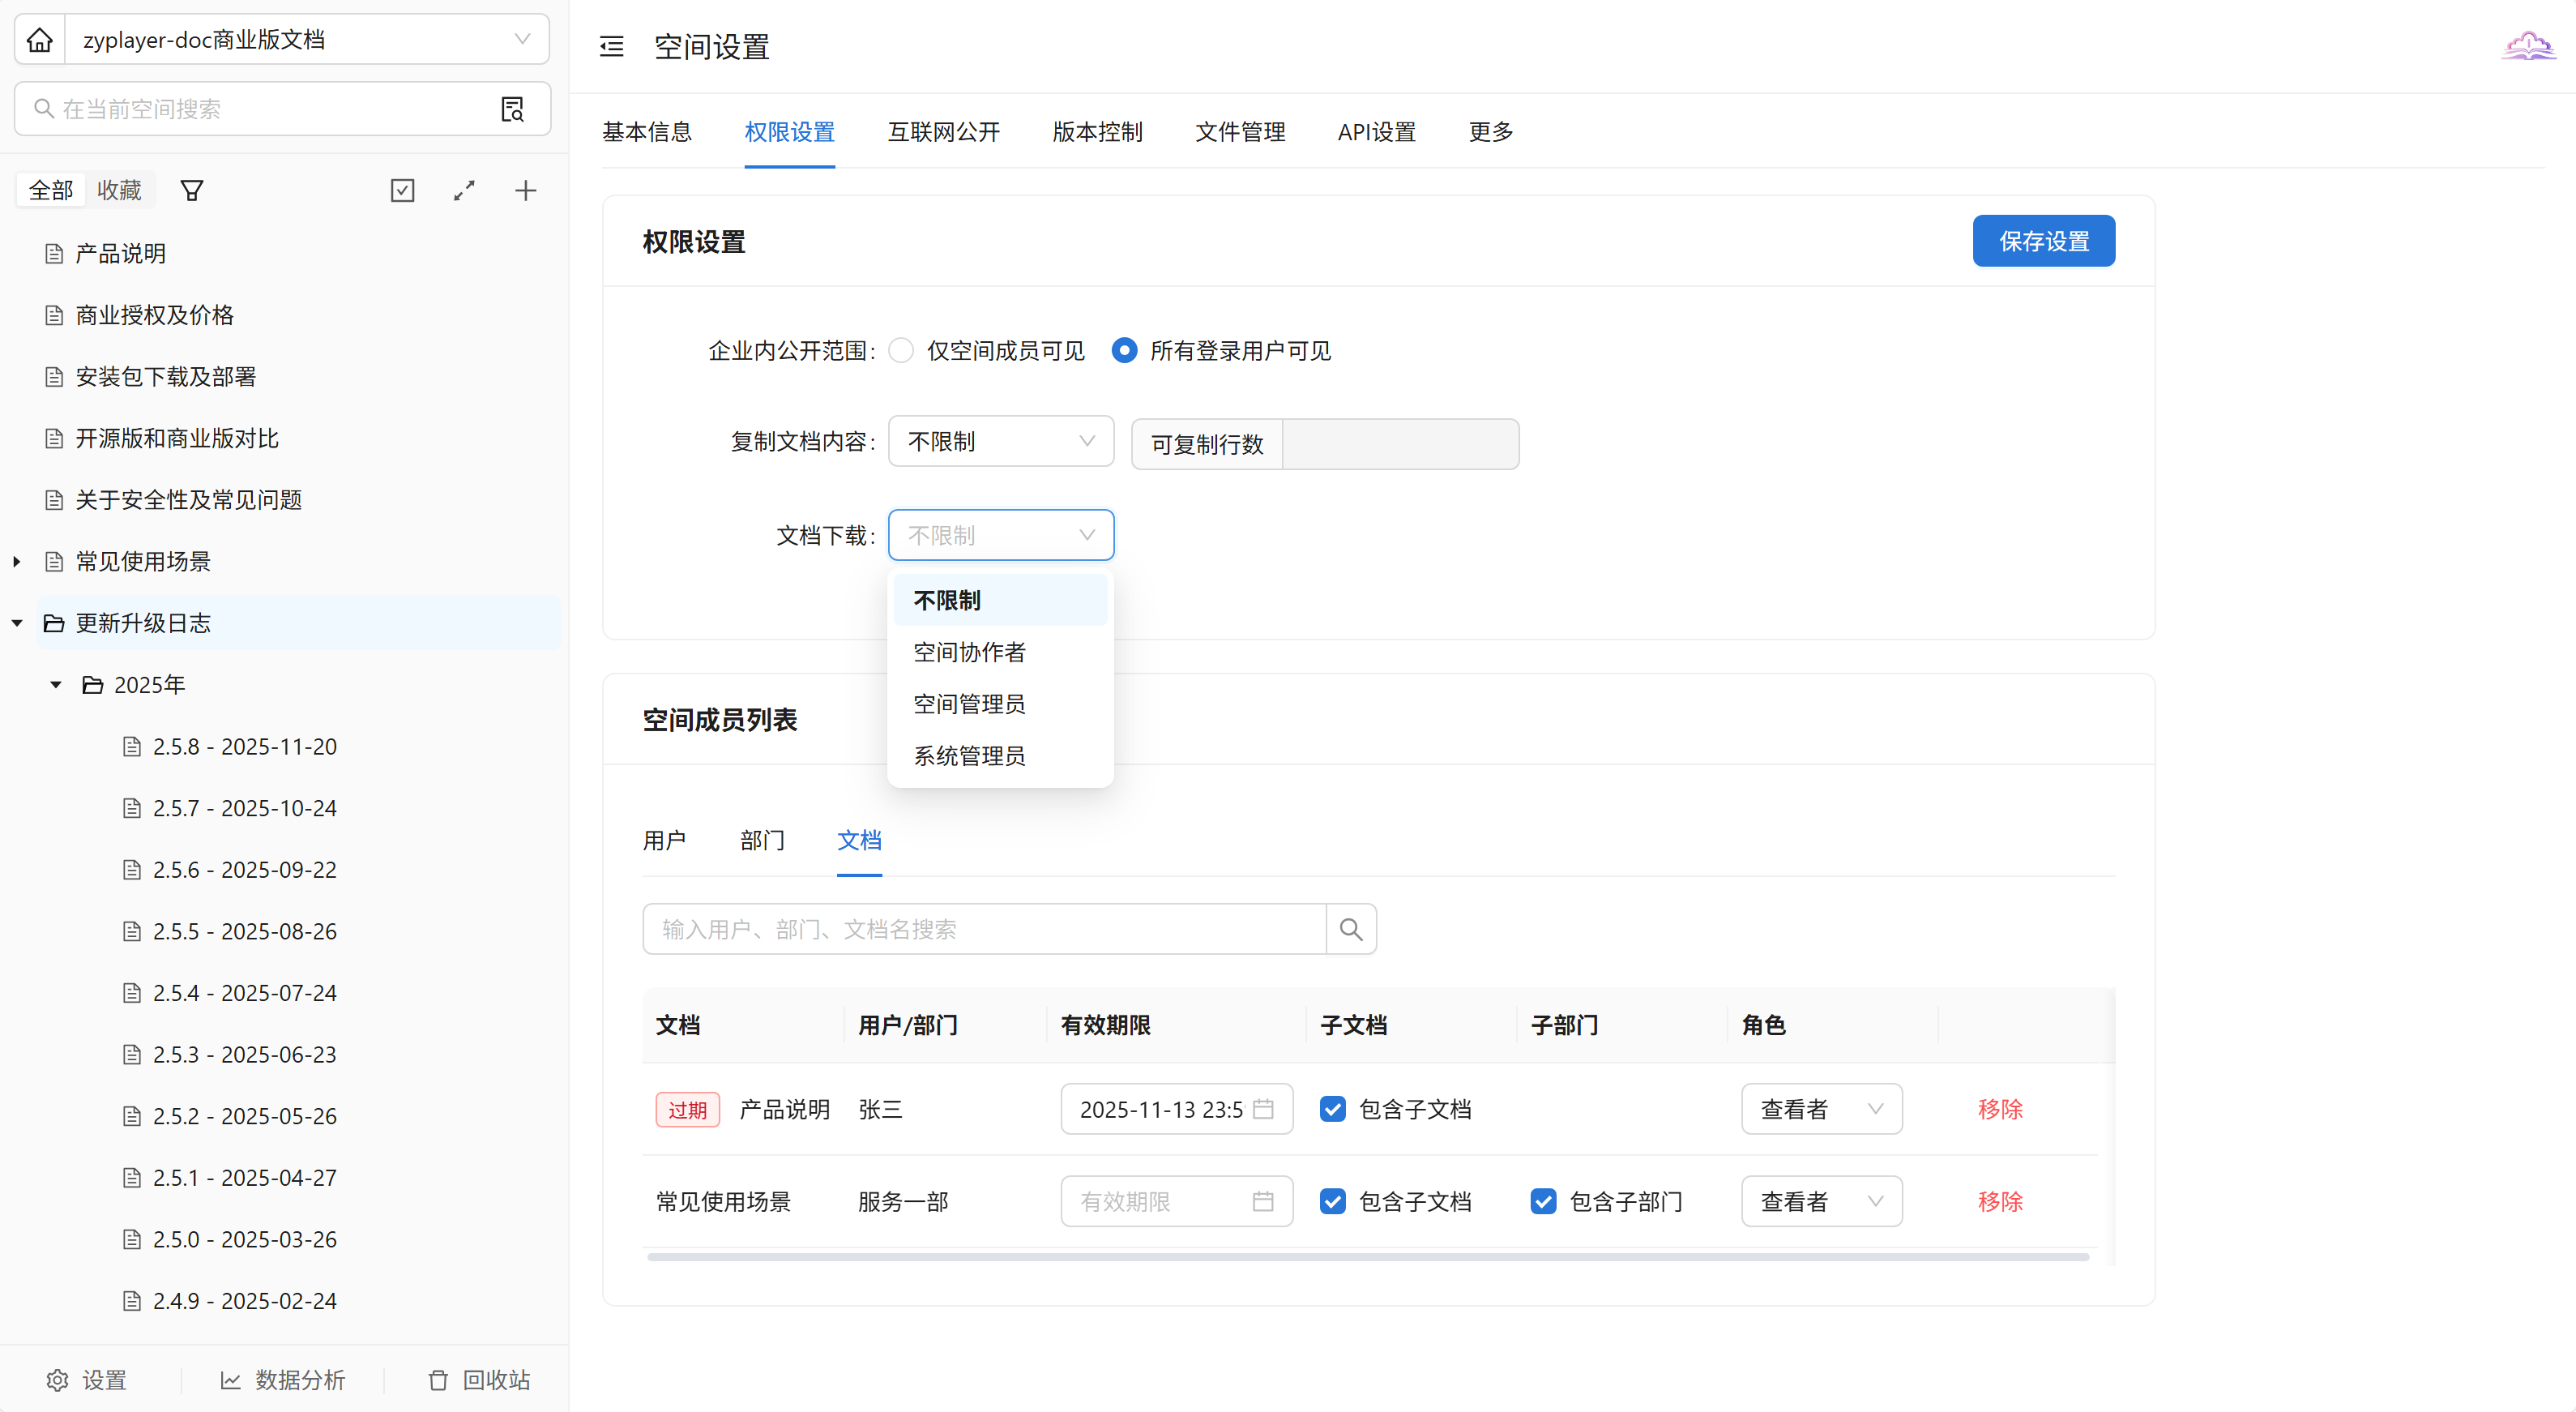Click the 保存设置 button
The image size is (2576, 1412).
click(2043, 241)
